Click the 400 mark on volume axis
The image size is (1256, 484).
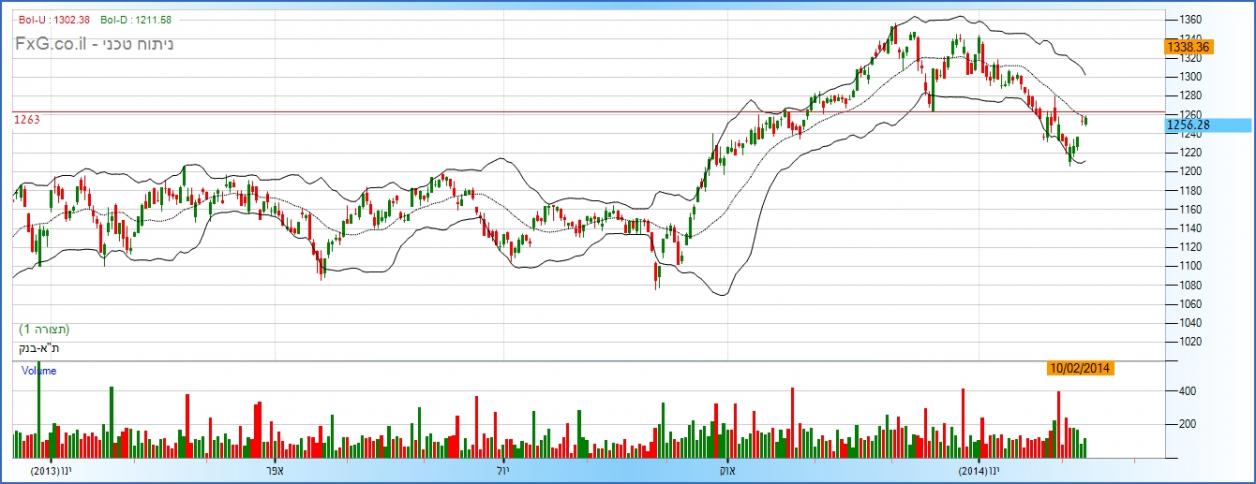click(1185, 392)
